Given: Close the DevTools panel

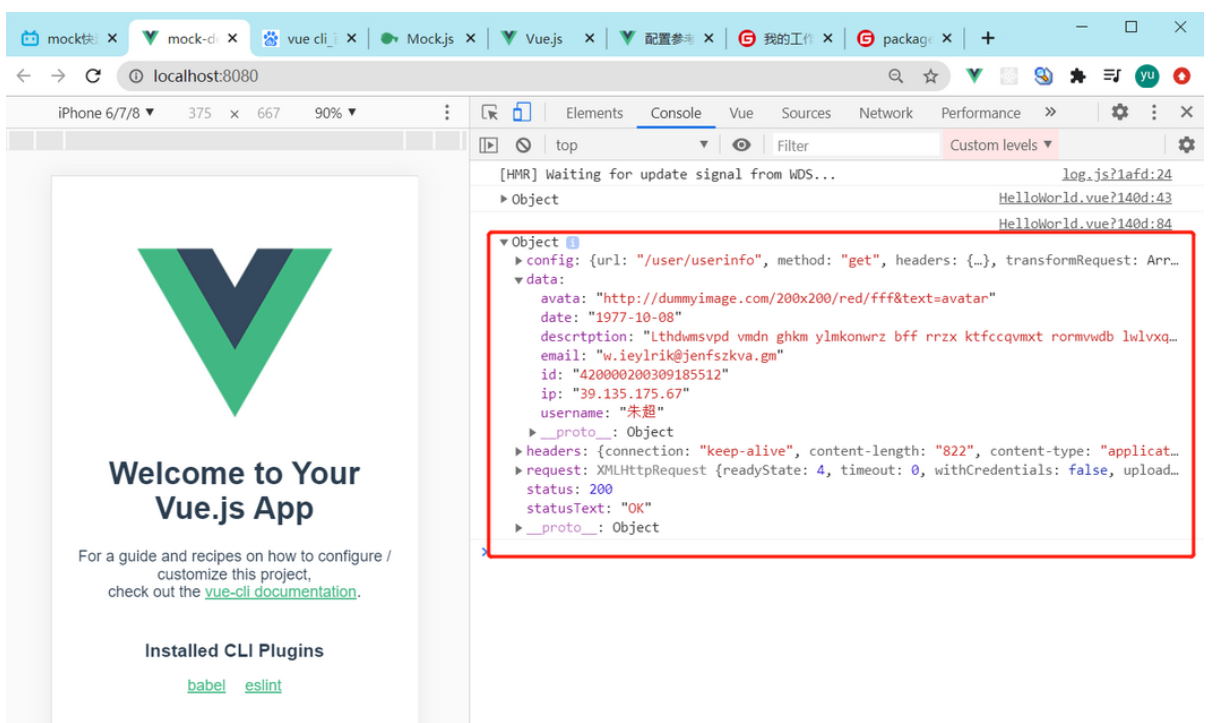Looking at the screenshot, I should [1186, 112].
